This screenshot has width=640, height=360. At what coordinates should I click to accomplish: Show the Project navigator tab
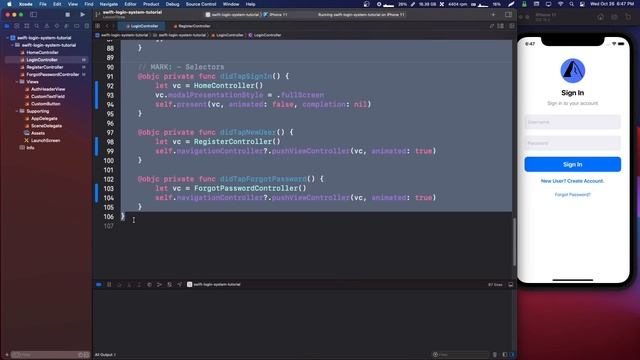click(7, 26)
